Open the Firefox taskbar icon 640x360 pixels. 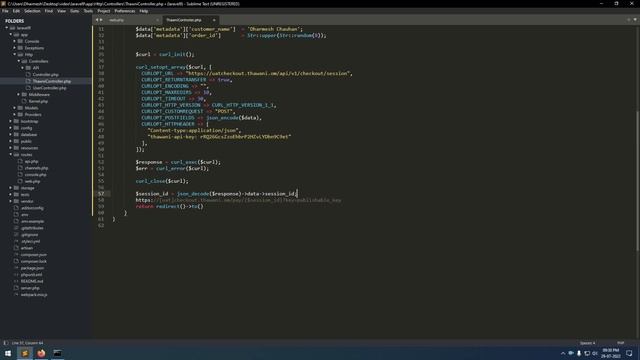pos(41,353)
